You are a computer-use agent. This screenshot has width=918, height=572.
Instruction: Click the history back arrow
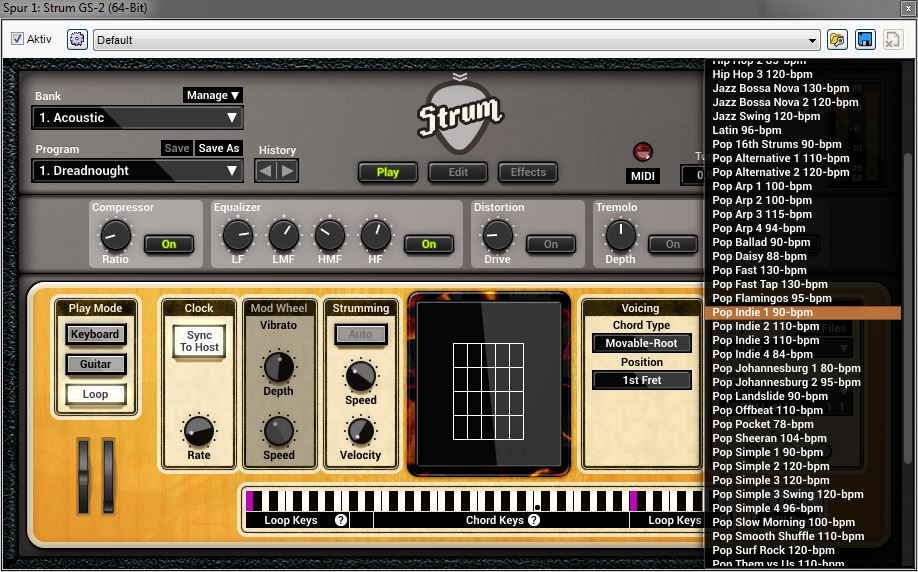(x=266, y=172)
